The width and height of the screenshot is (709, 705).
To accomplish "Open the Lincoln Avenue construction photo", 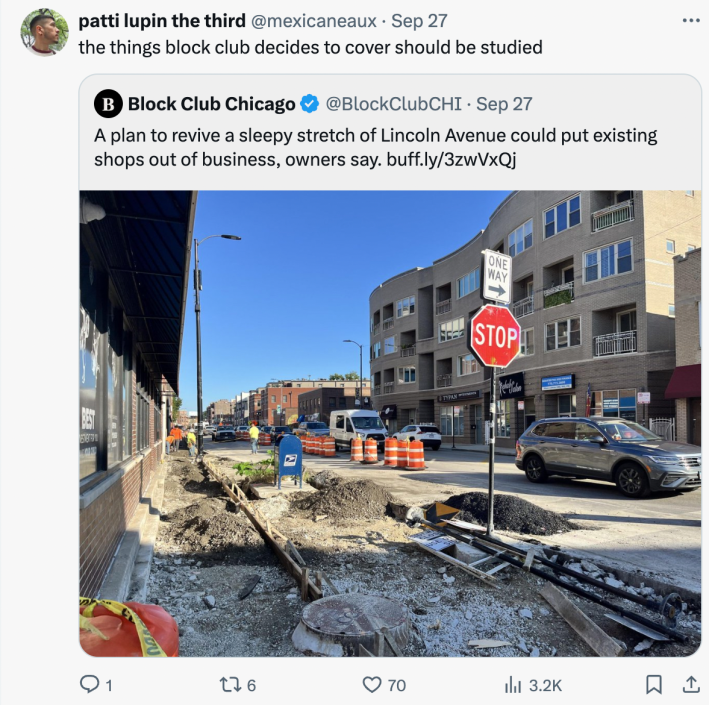I will click(x=390, y=423).
